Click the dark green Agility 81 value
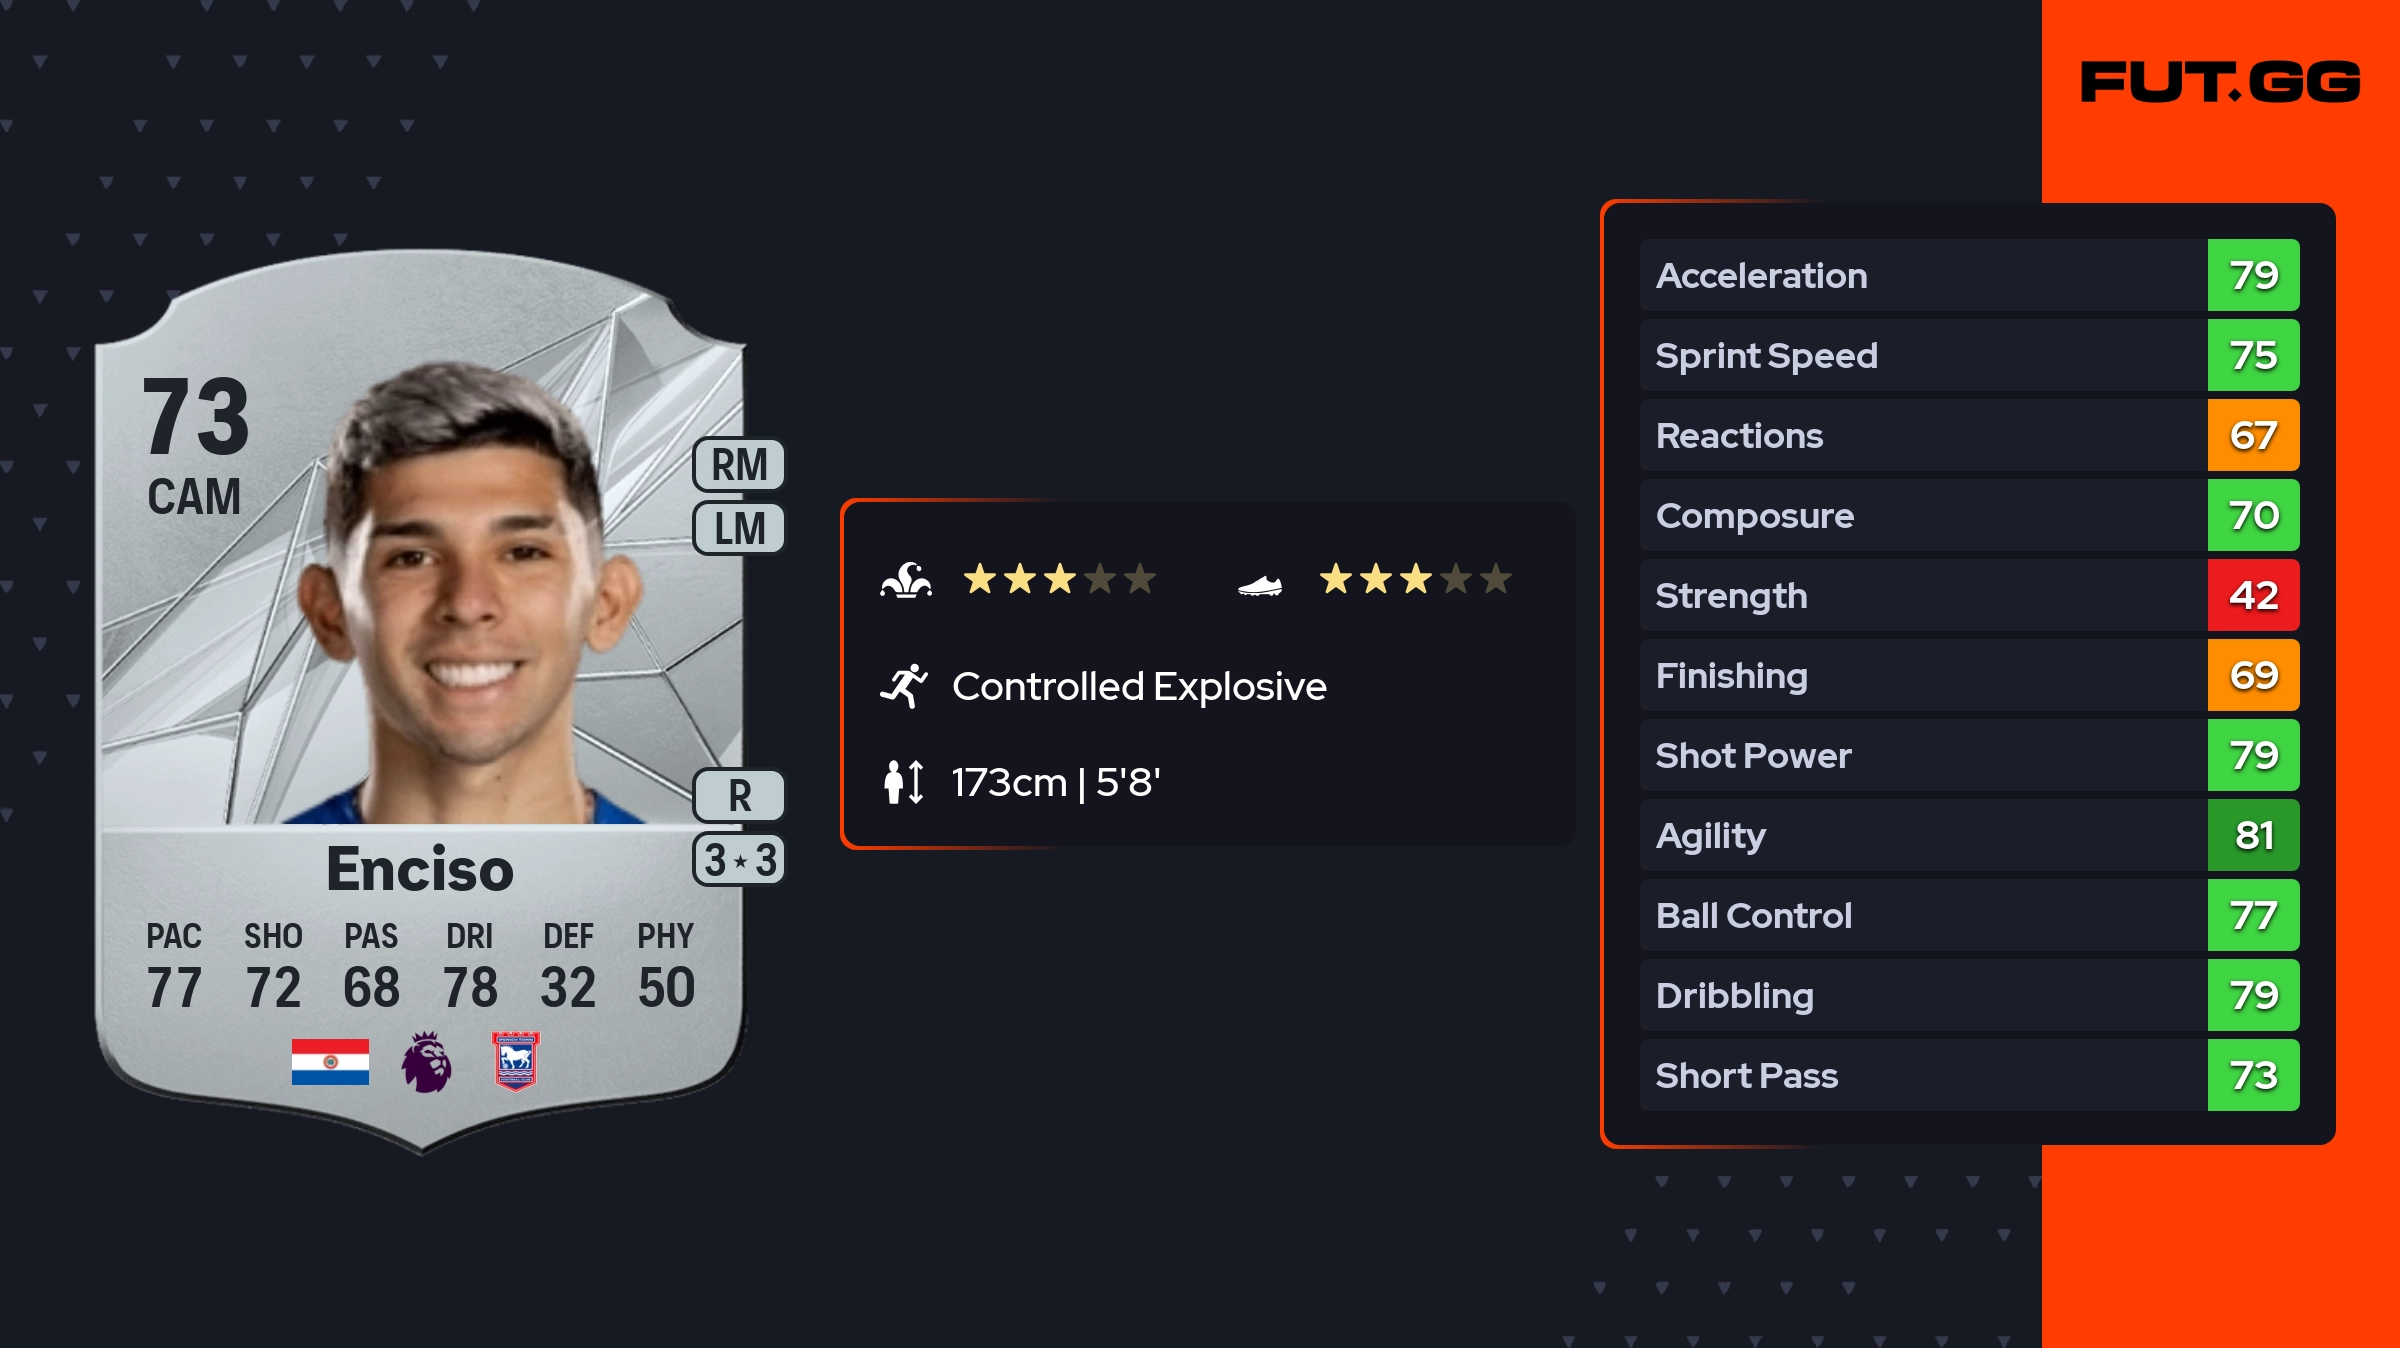 click(2253, 835)
